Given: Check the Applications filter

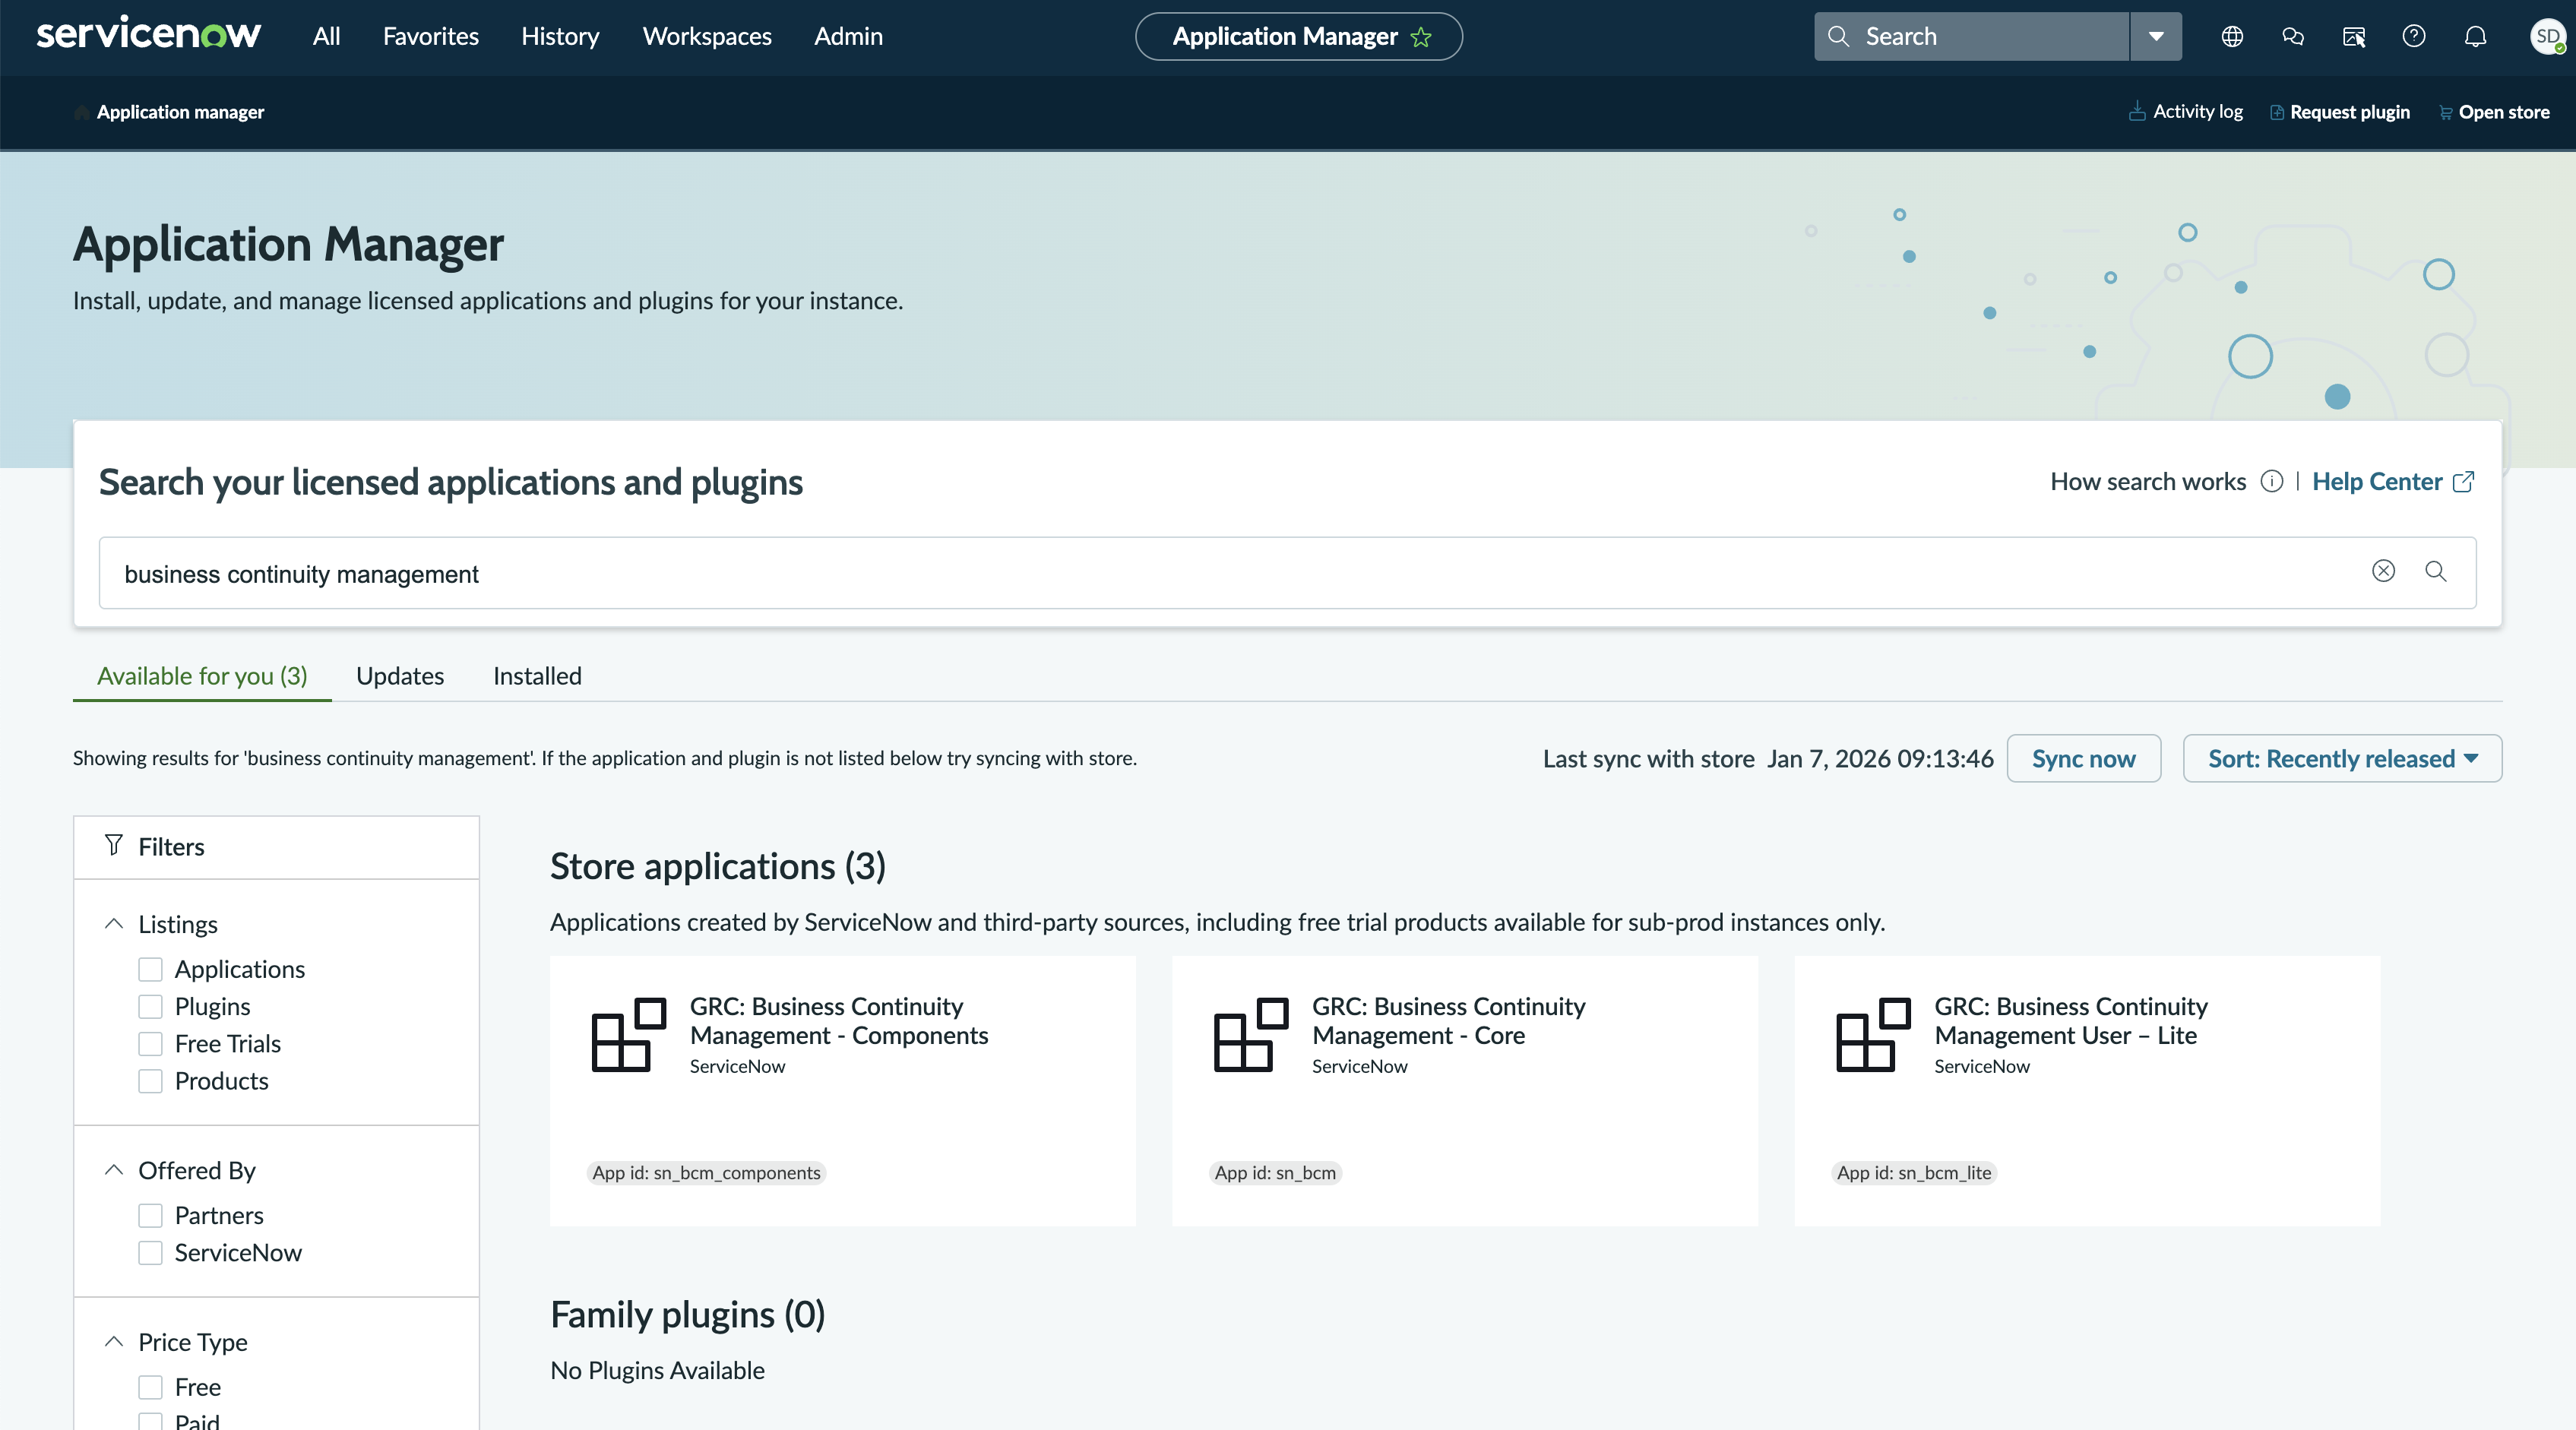Looking at the screenshot, I should point(150,969).
